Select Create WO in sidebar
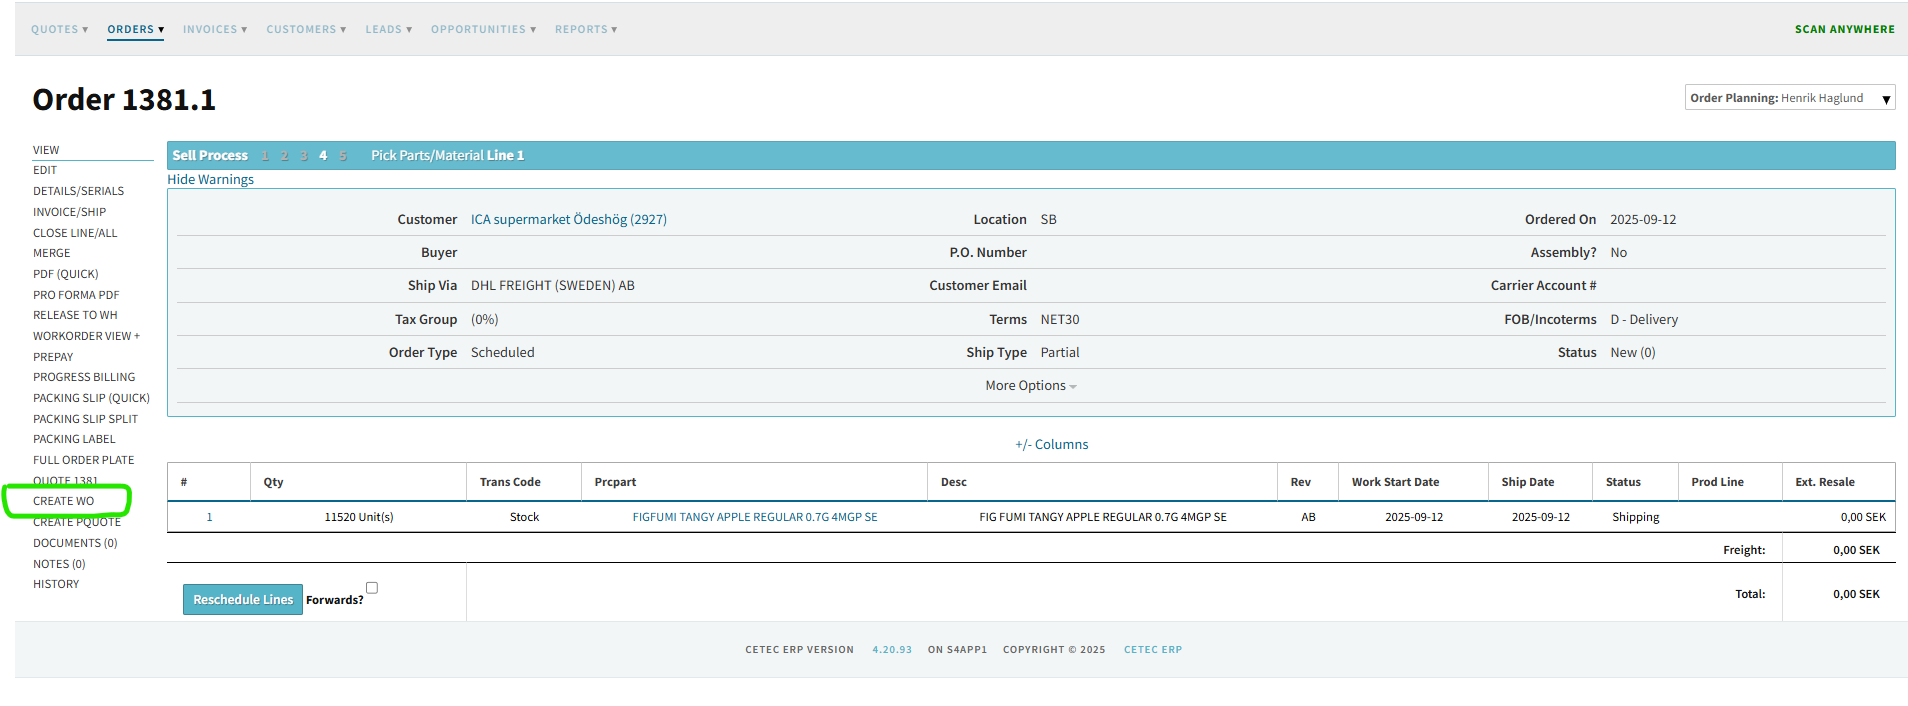Screen dimensions: 1908x706 (64, 501)
